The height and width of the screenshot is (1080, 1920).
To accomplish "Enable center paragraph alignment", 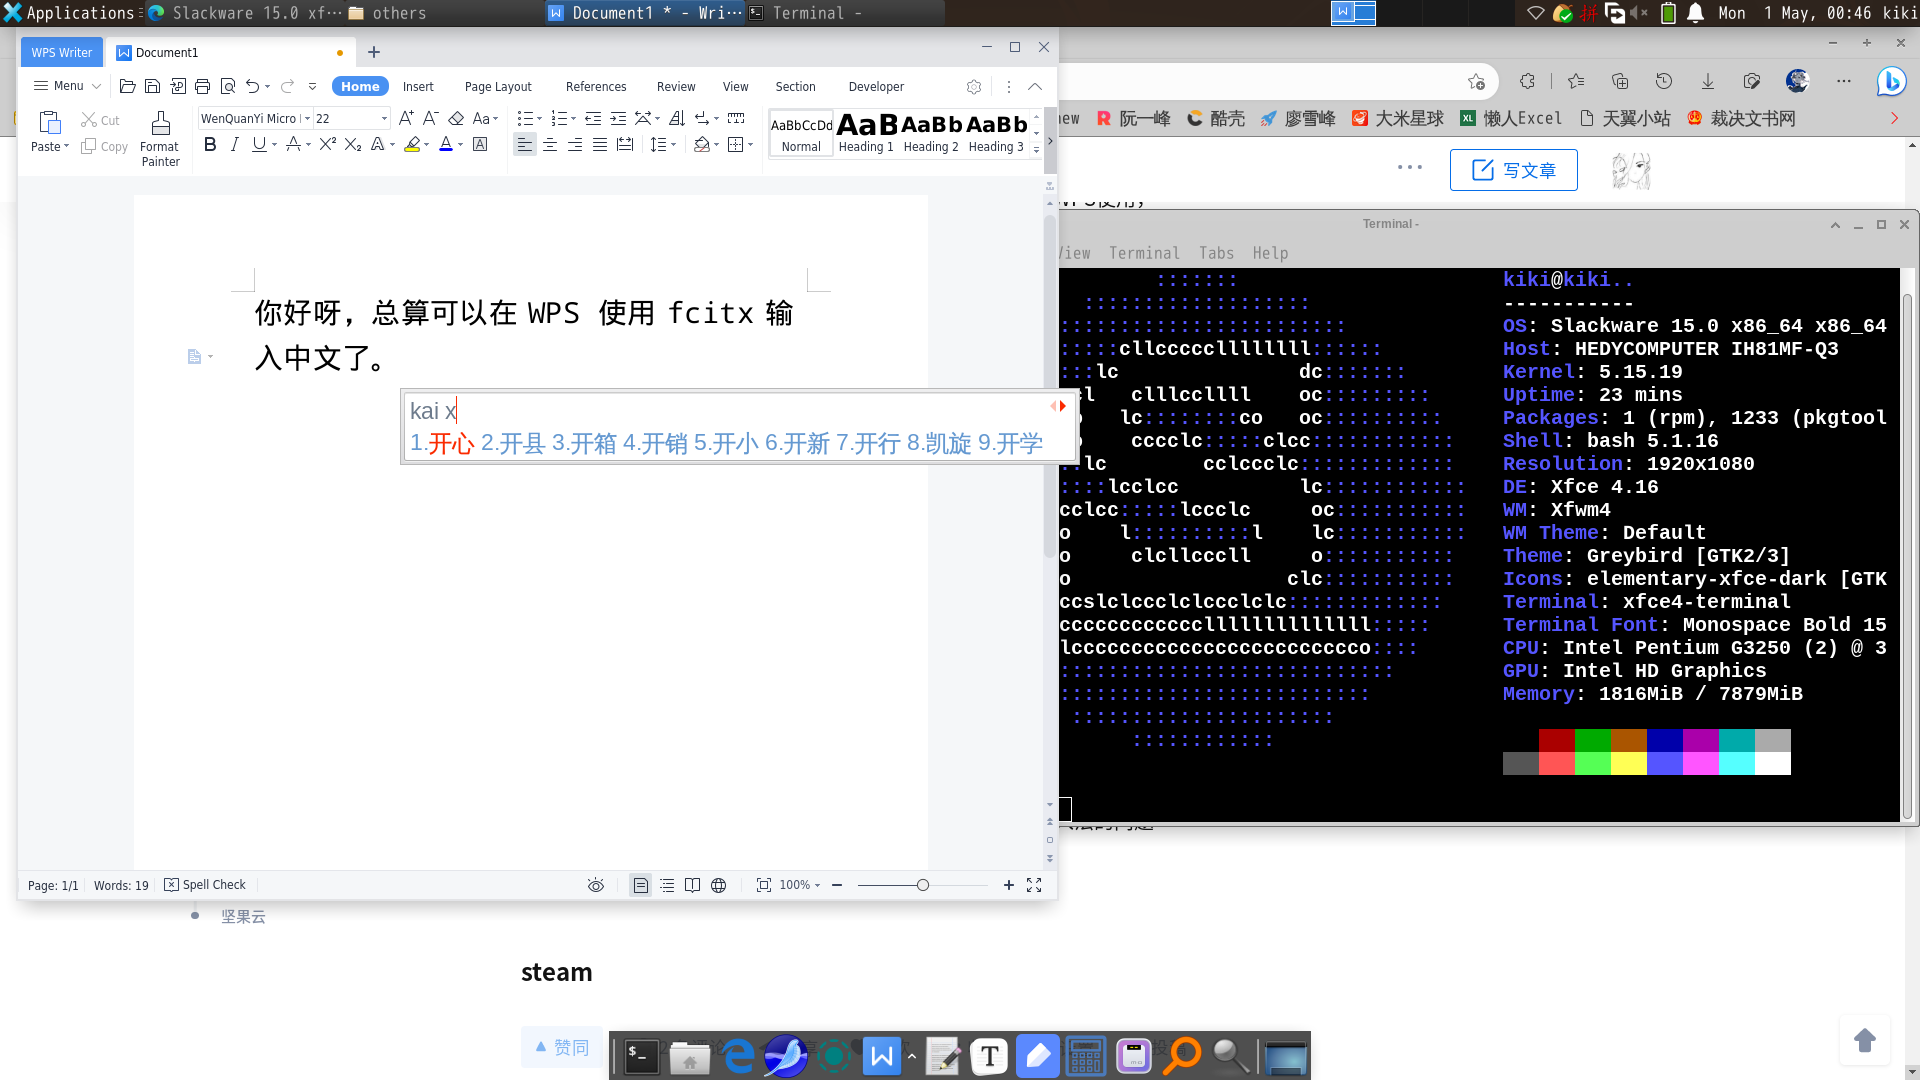I will click(x=550, y=144).
